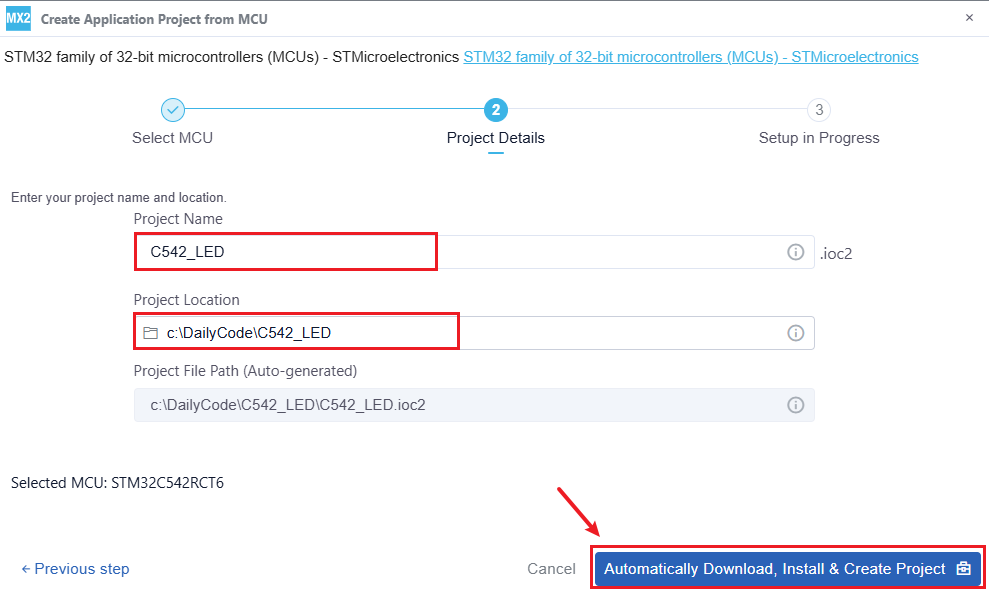The width and height of the screenshot is (989, 593).
Task: Click the Create Application Project from MCU title
Action: tap(154, 20)
